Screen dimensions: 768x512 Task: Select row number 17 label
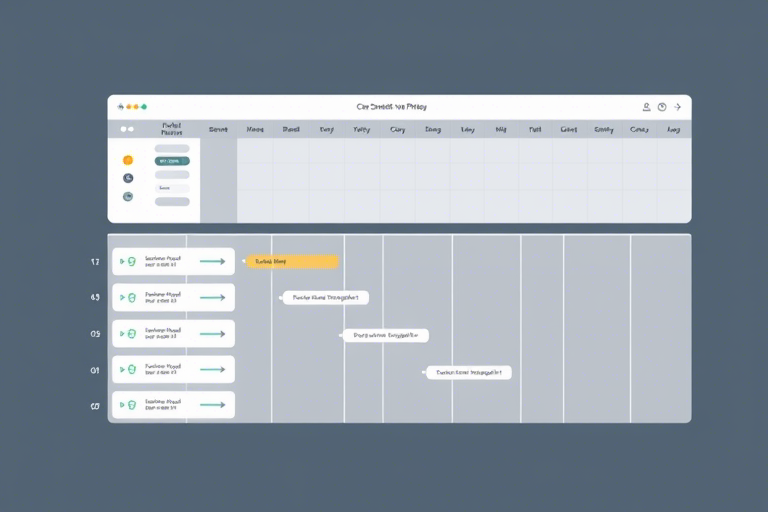pyautogui.click(x=95, y=262)
